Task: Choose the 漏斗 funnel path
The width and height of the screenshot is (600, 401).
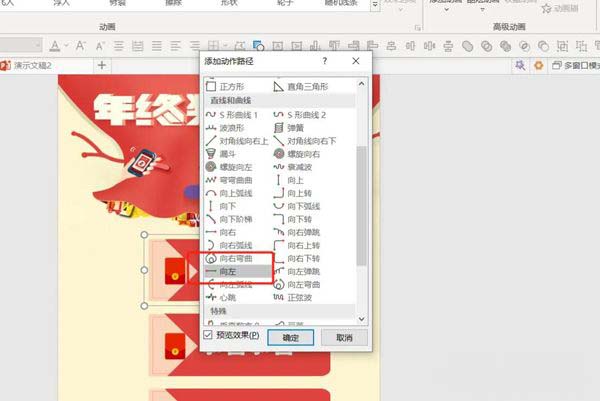Action: 221,154
